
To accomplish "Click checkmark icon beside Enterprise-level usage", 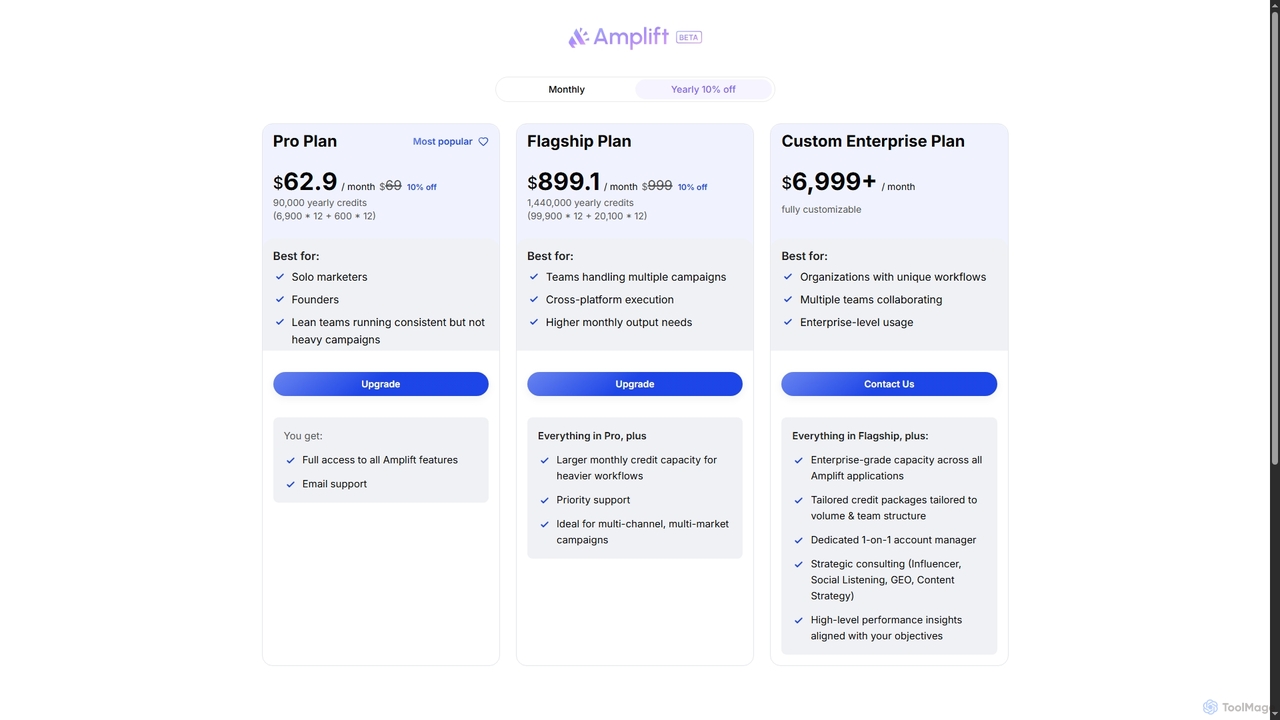I will [x=788, y=323].
